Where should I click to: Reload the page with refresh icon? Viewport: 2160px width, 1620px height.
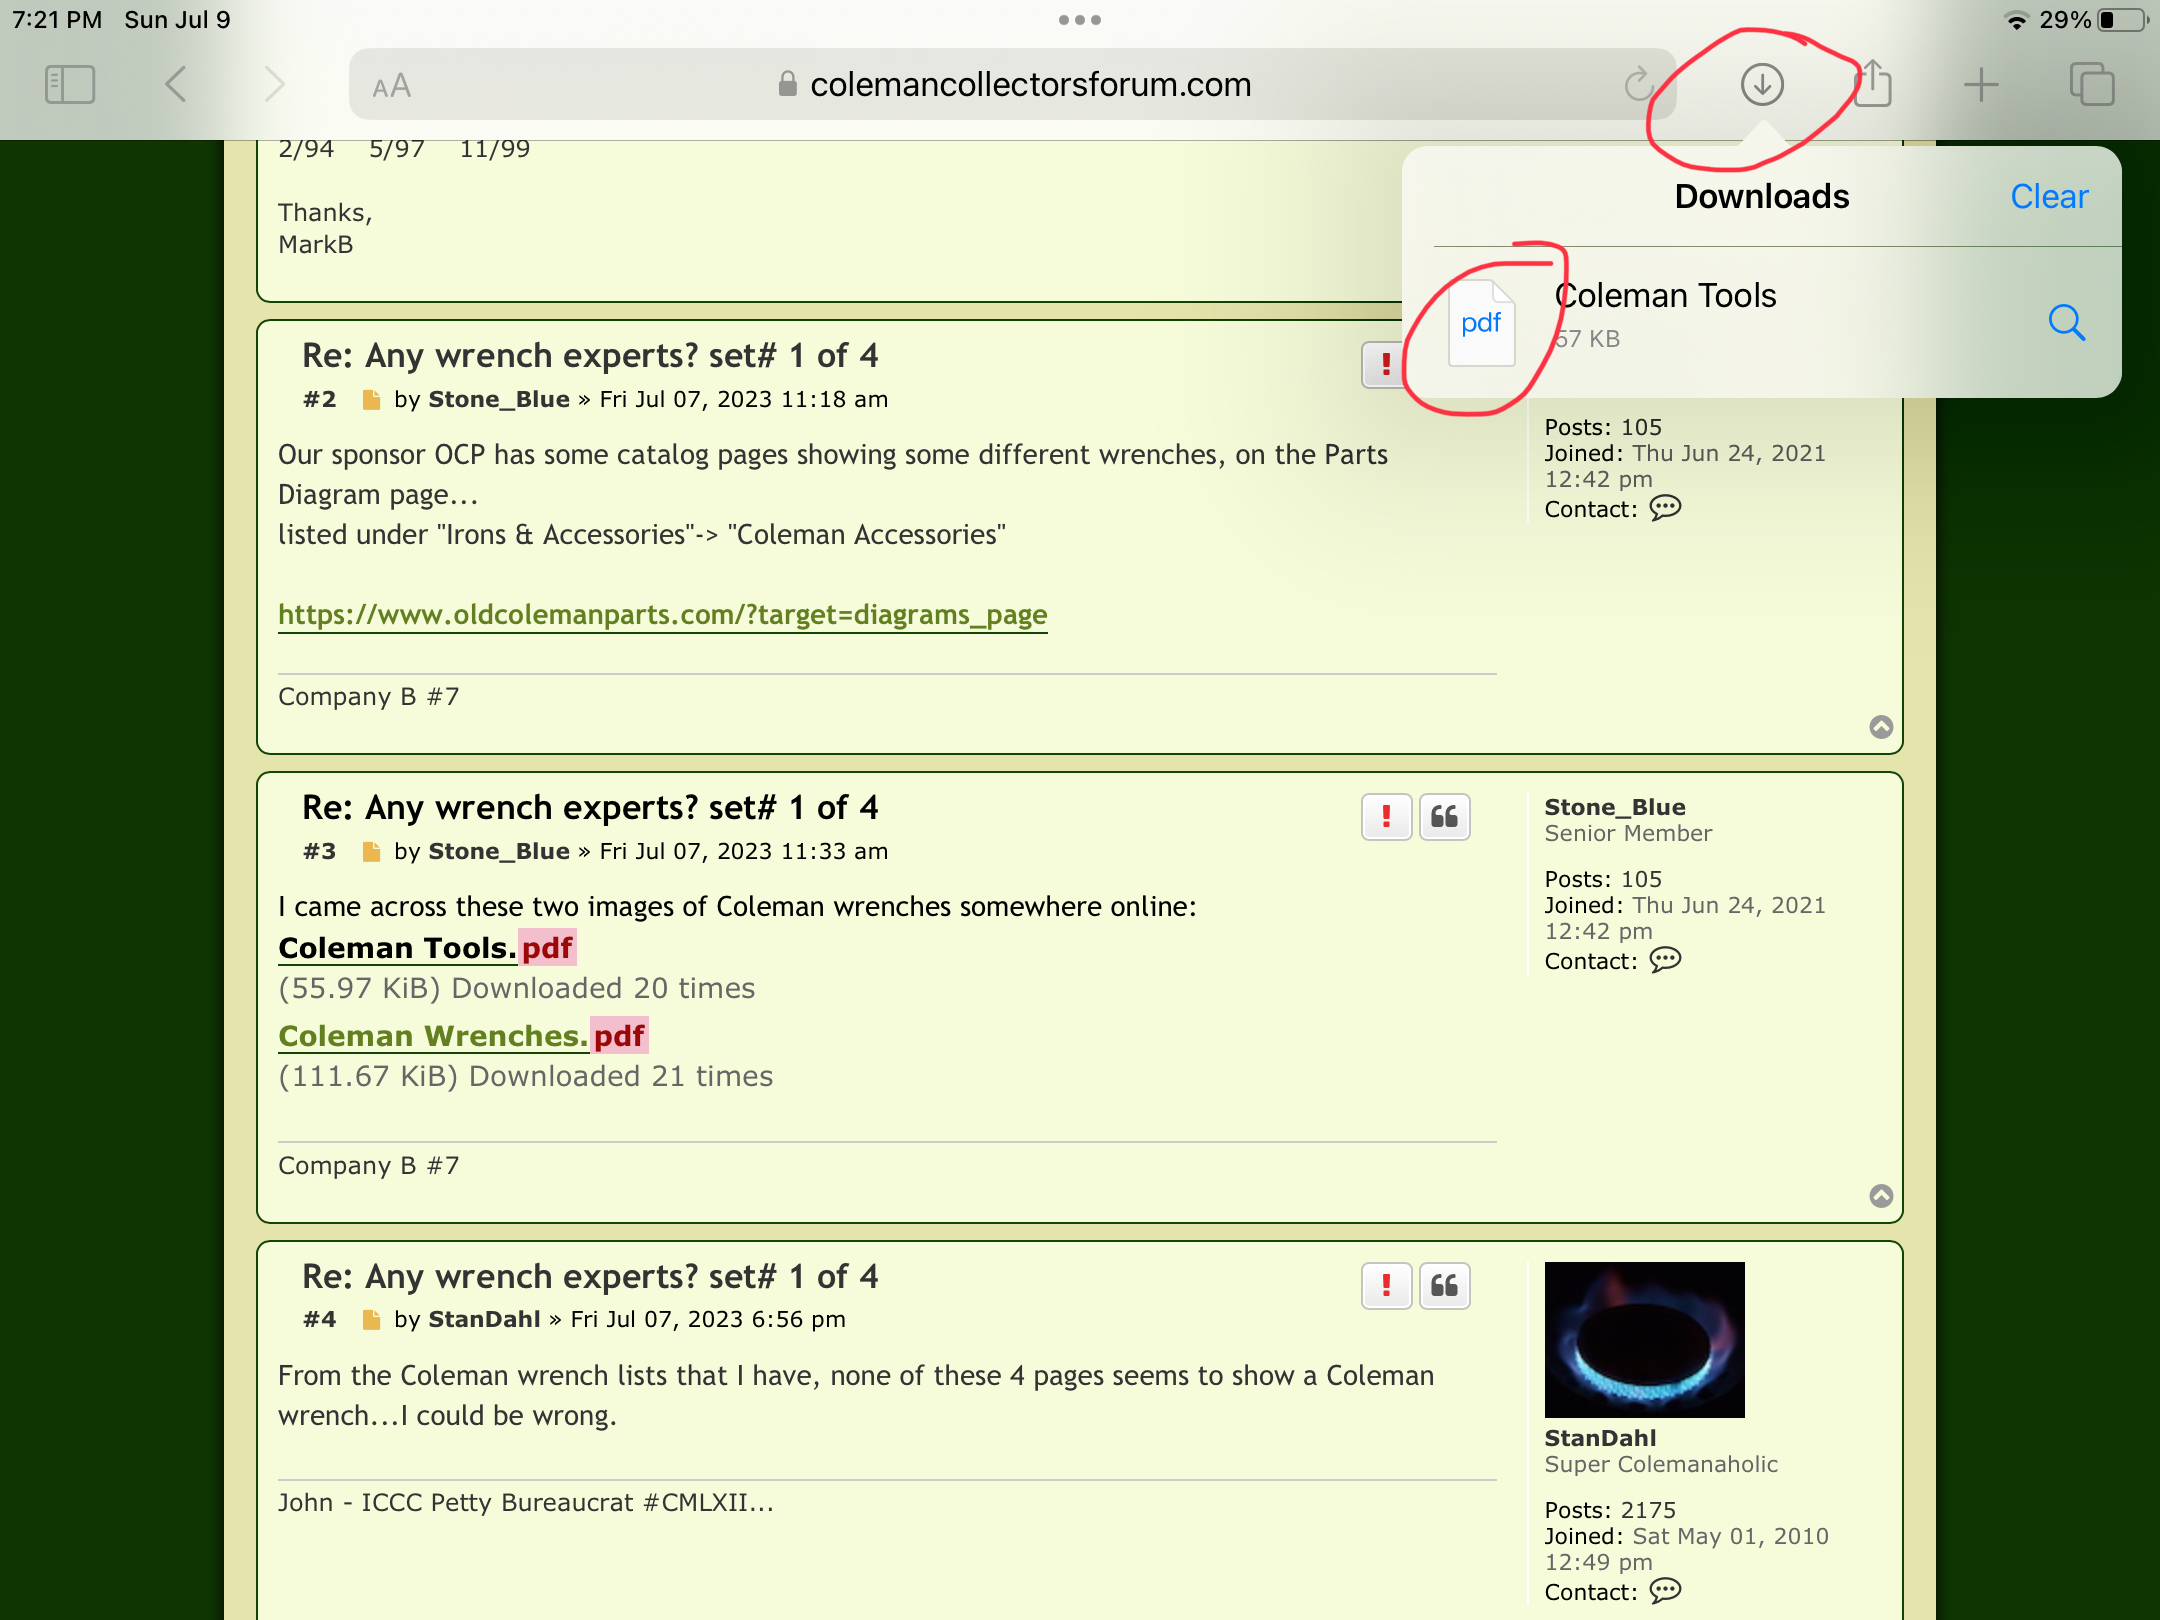click(x=1639, y=85)
